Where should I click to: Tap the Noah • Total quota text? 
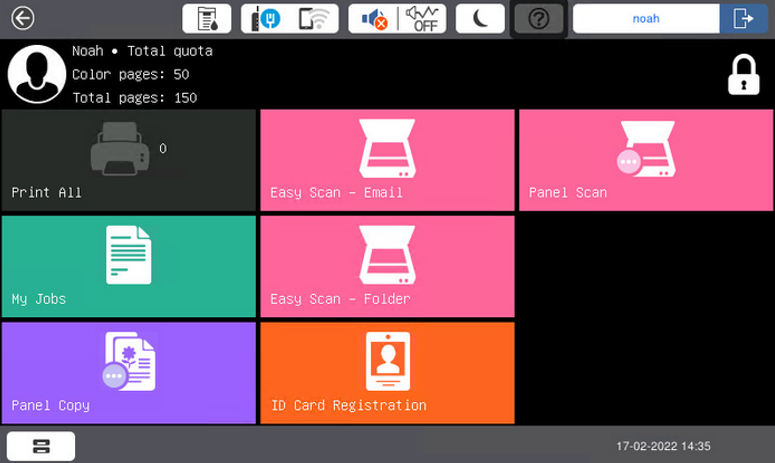(142, 51)
